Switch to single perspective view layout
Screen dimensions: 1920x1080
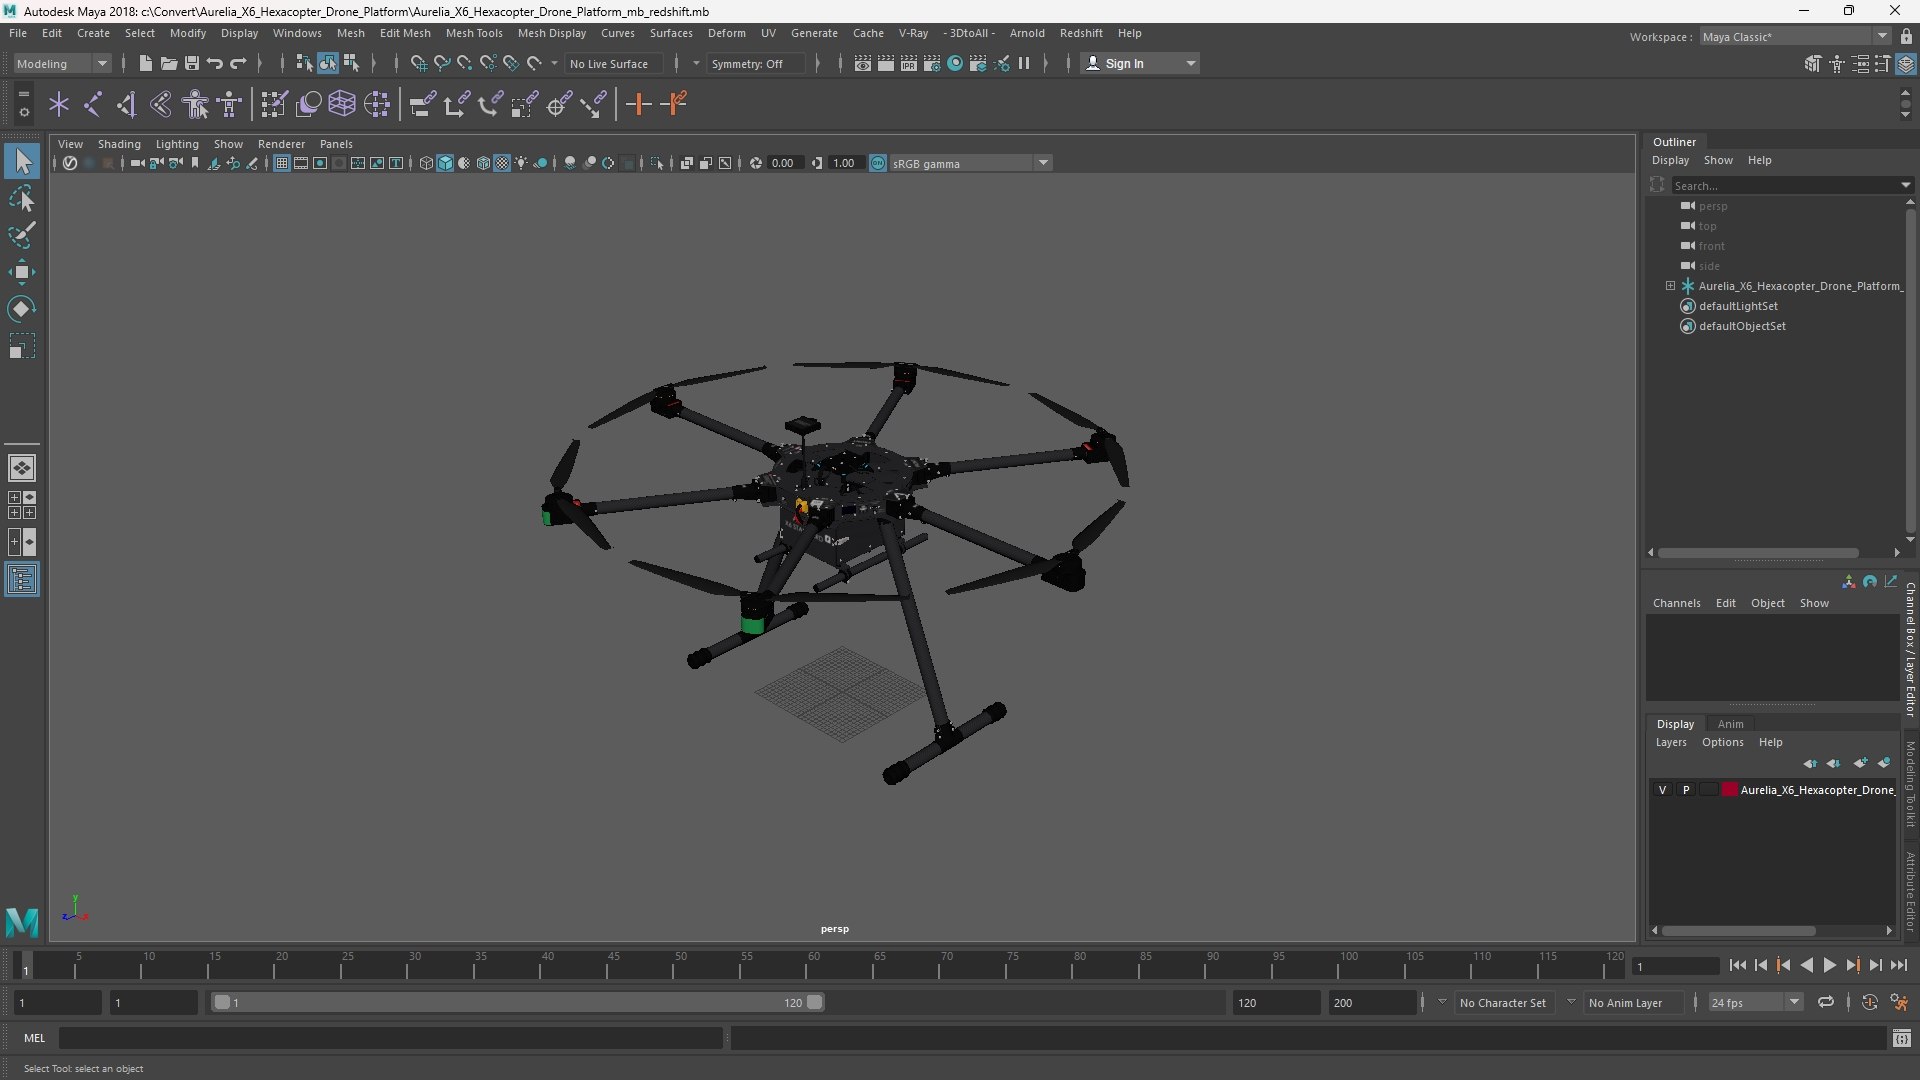[22, 468]
